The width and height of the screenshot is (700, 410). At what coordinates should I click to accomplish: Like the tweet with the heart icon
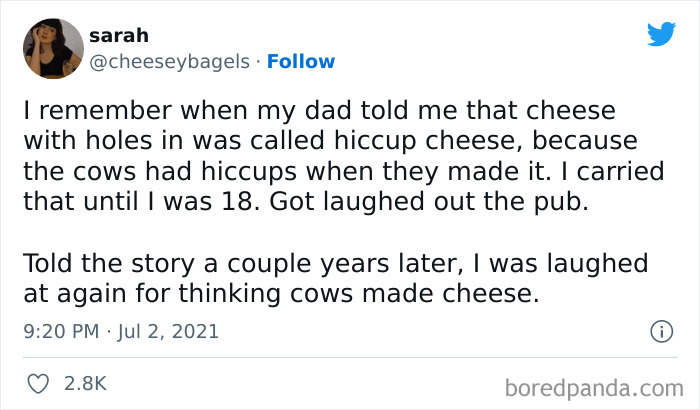[x=38, y=383]
